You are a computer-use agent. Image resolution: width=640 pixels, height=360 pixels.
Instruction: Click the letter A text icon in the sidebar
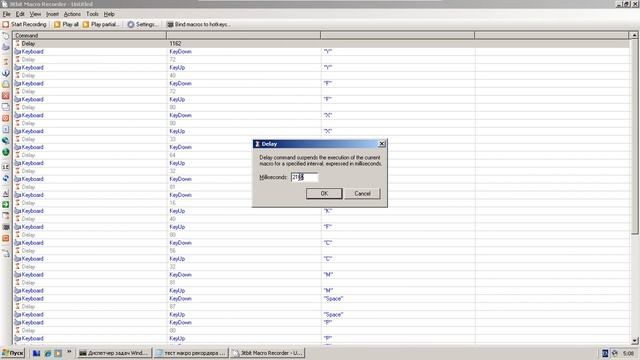click(x=6, y=193)
